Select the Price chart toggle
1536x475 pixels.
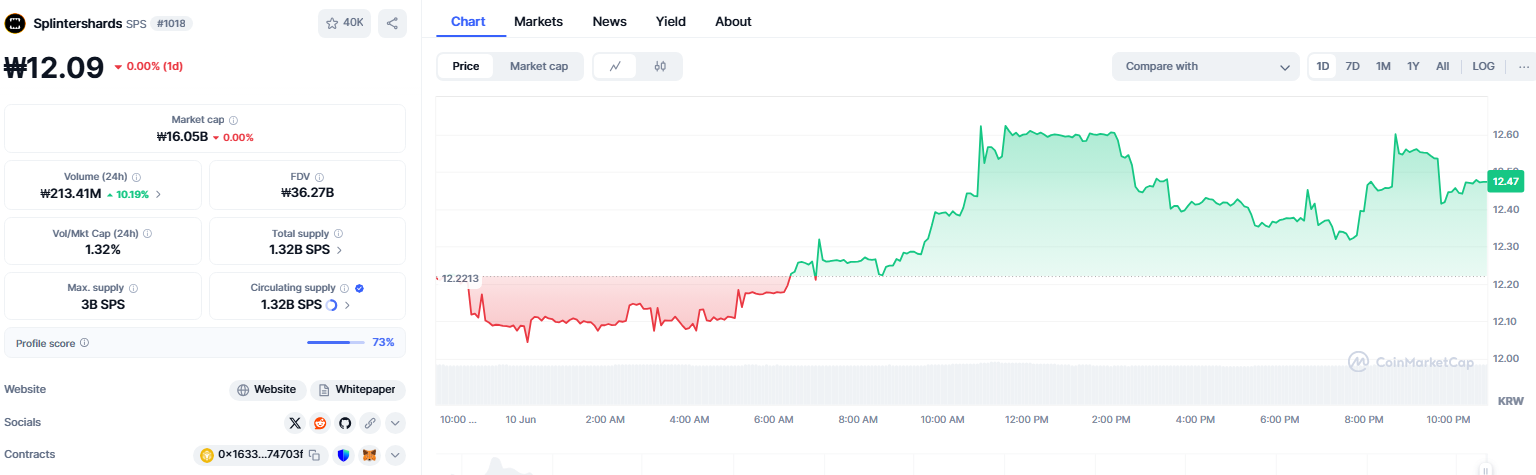coord(466,66)
